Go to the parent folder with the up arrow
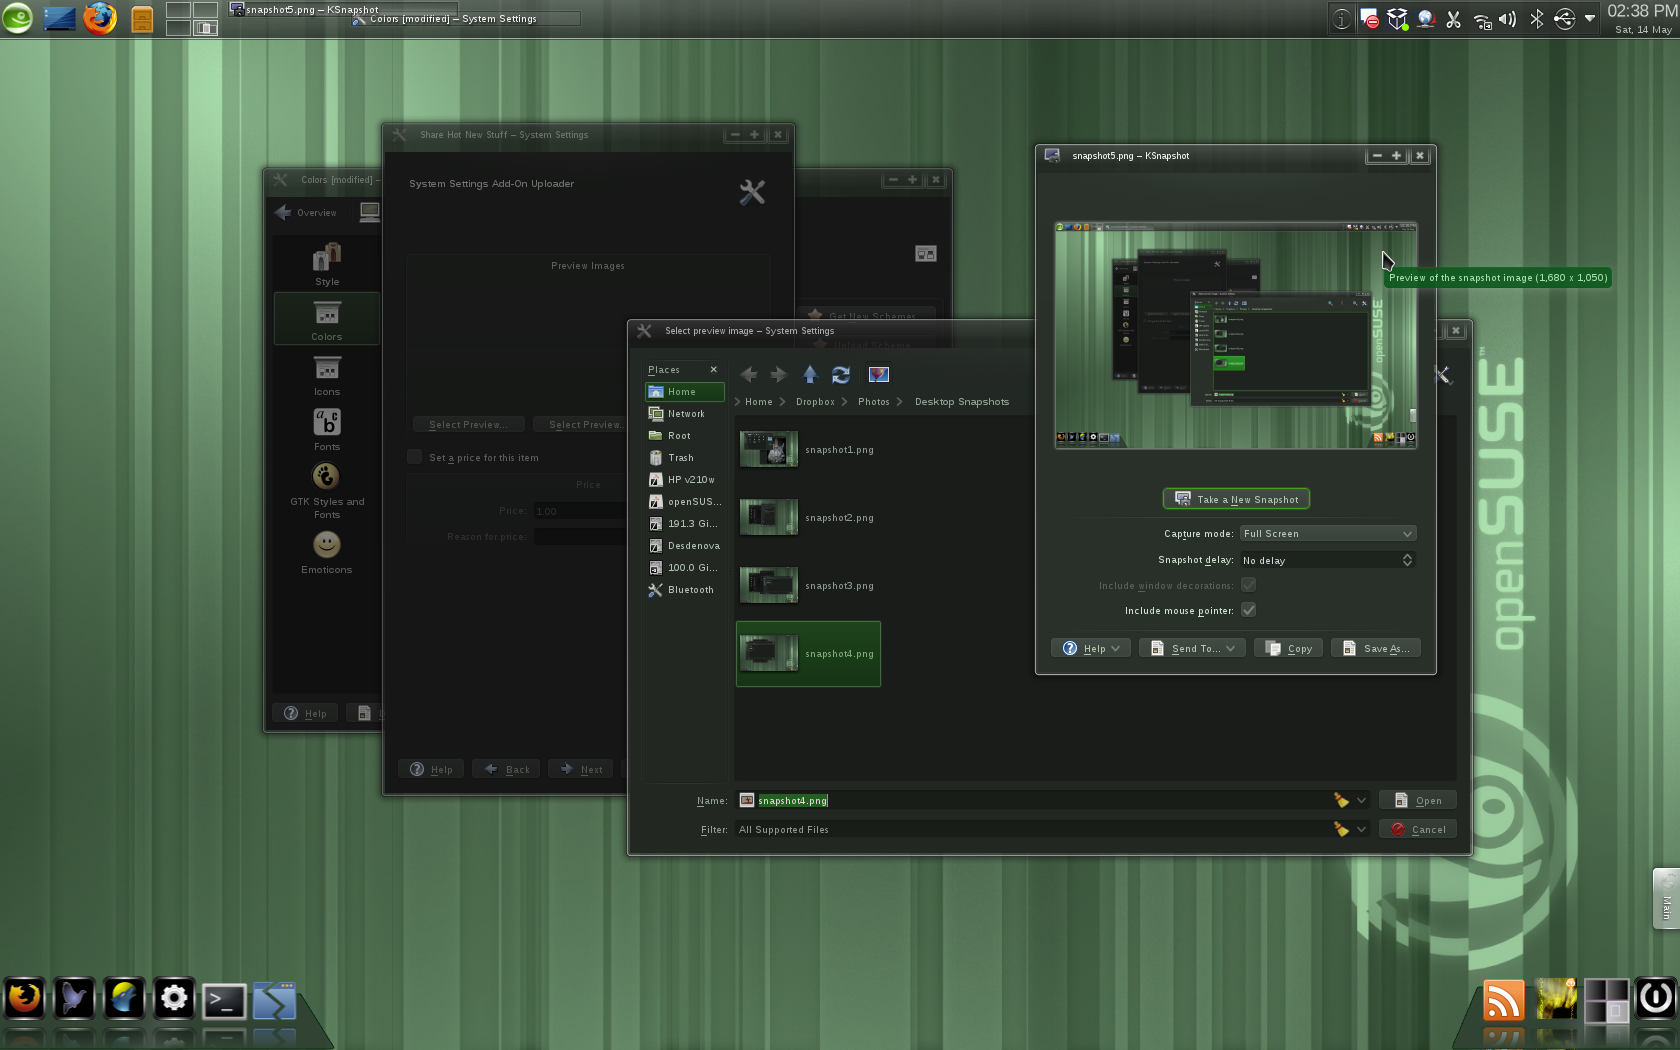 click(x=810, y=375)
